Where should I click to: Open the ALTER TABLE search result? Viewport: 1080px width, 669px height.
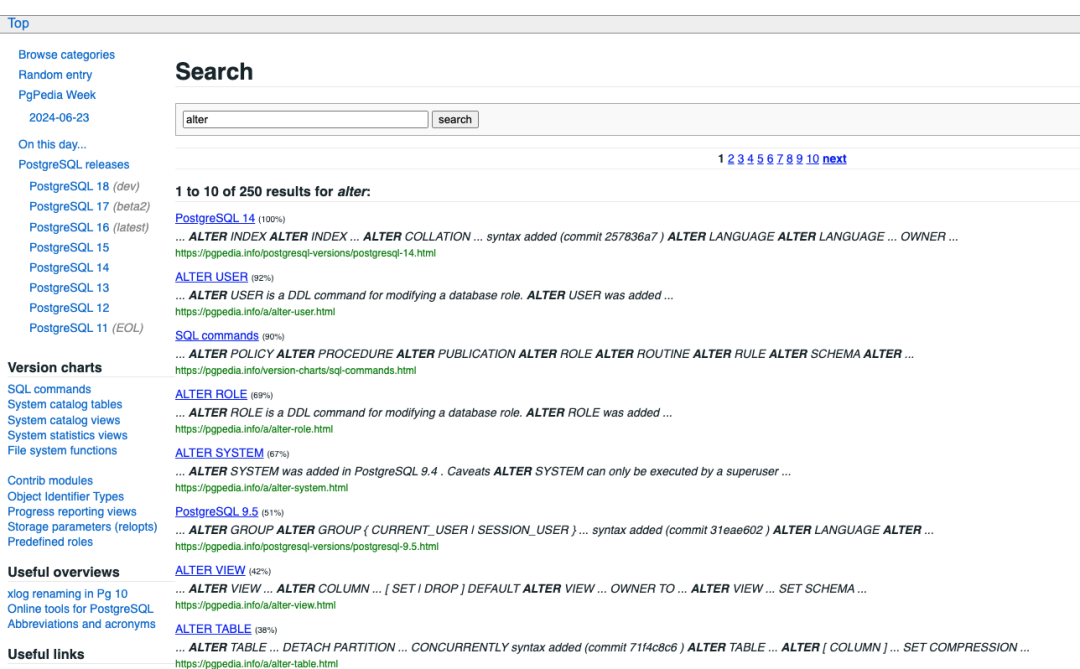[213, 628]
